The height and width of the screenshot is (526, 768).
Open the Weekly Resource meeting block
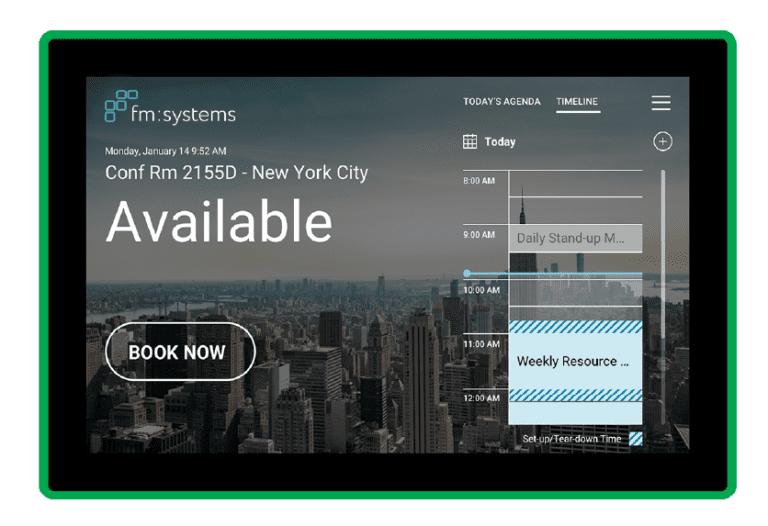pyautogui.click(x=575, y=361)
